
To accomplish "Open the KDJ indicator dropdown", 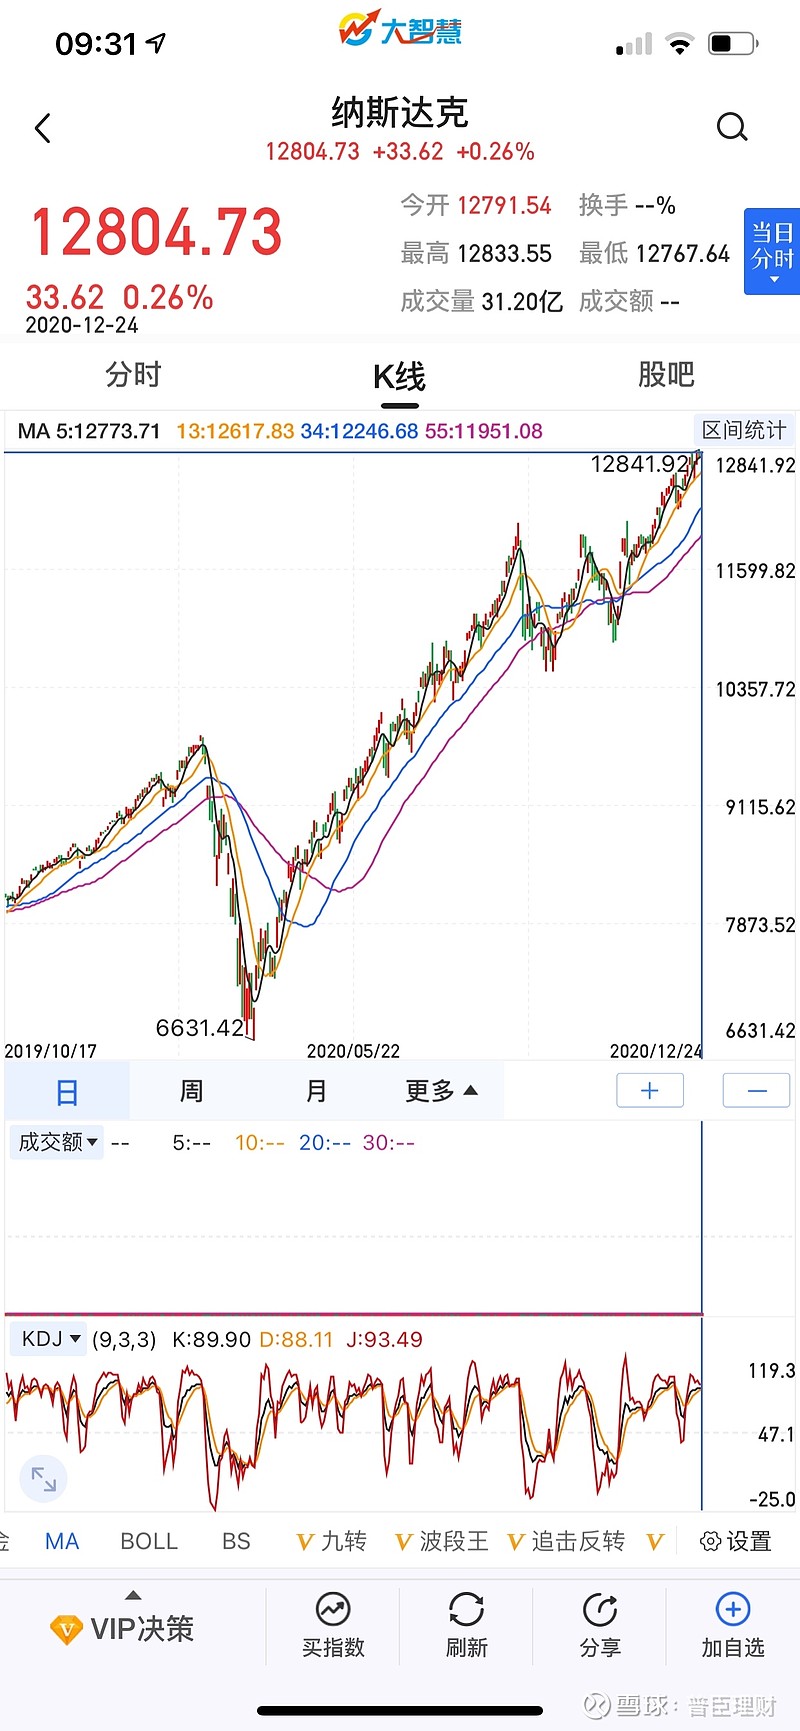I will 50,1339.
